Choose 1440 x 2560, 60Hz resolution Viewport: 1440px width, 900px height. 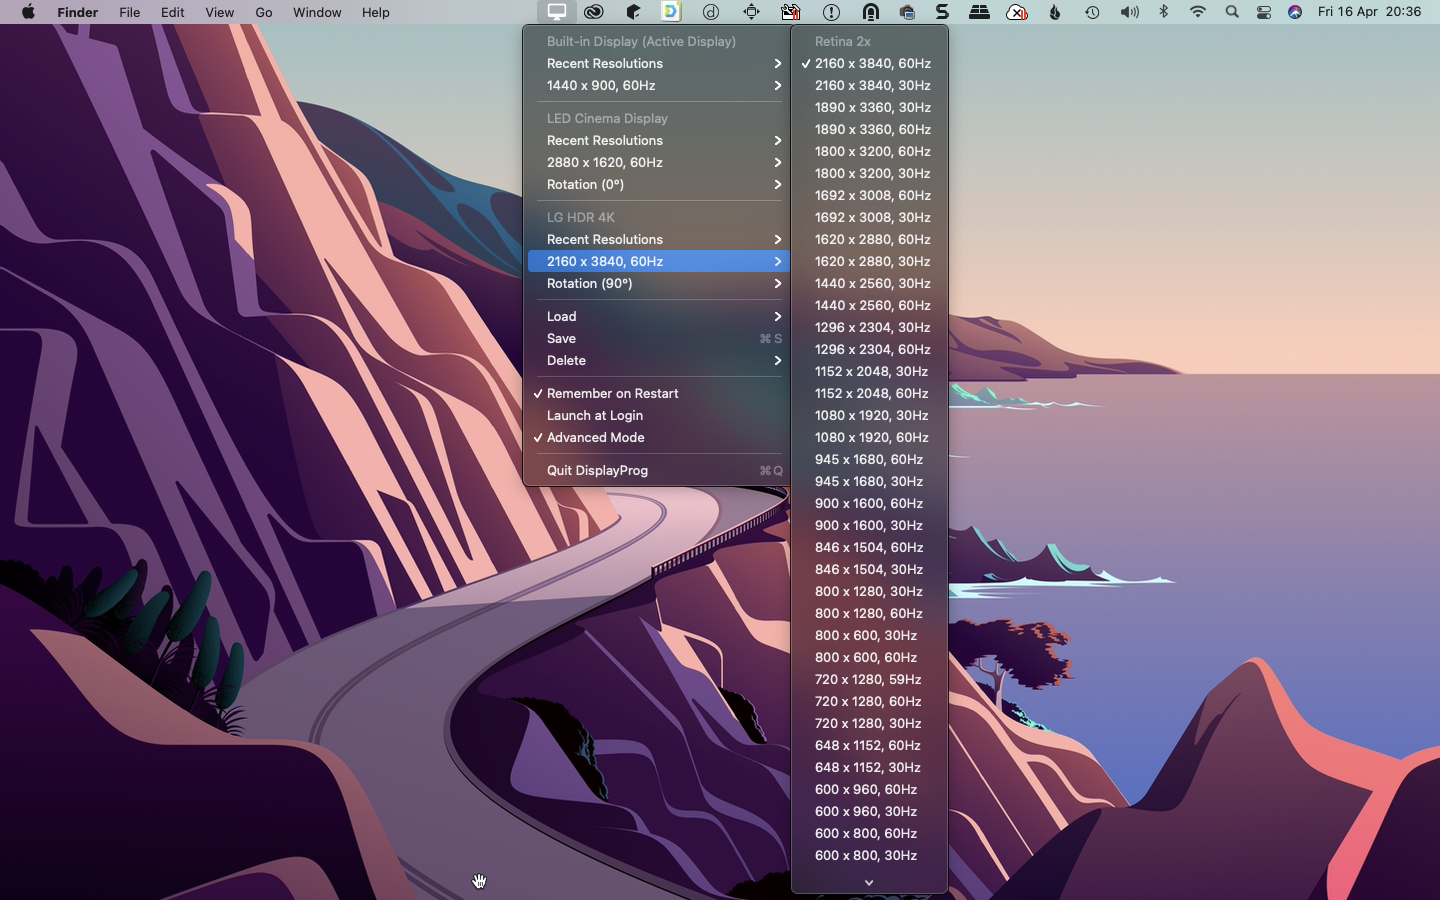click(872, 305)
